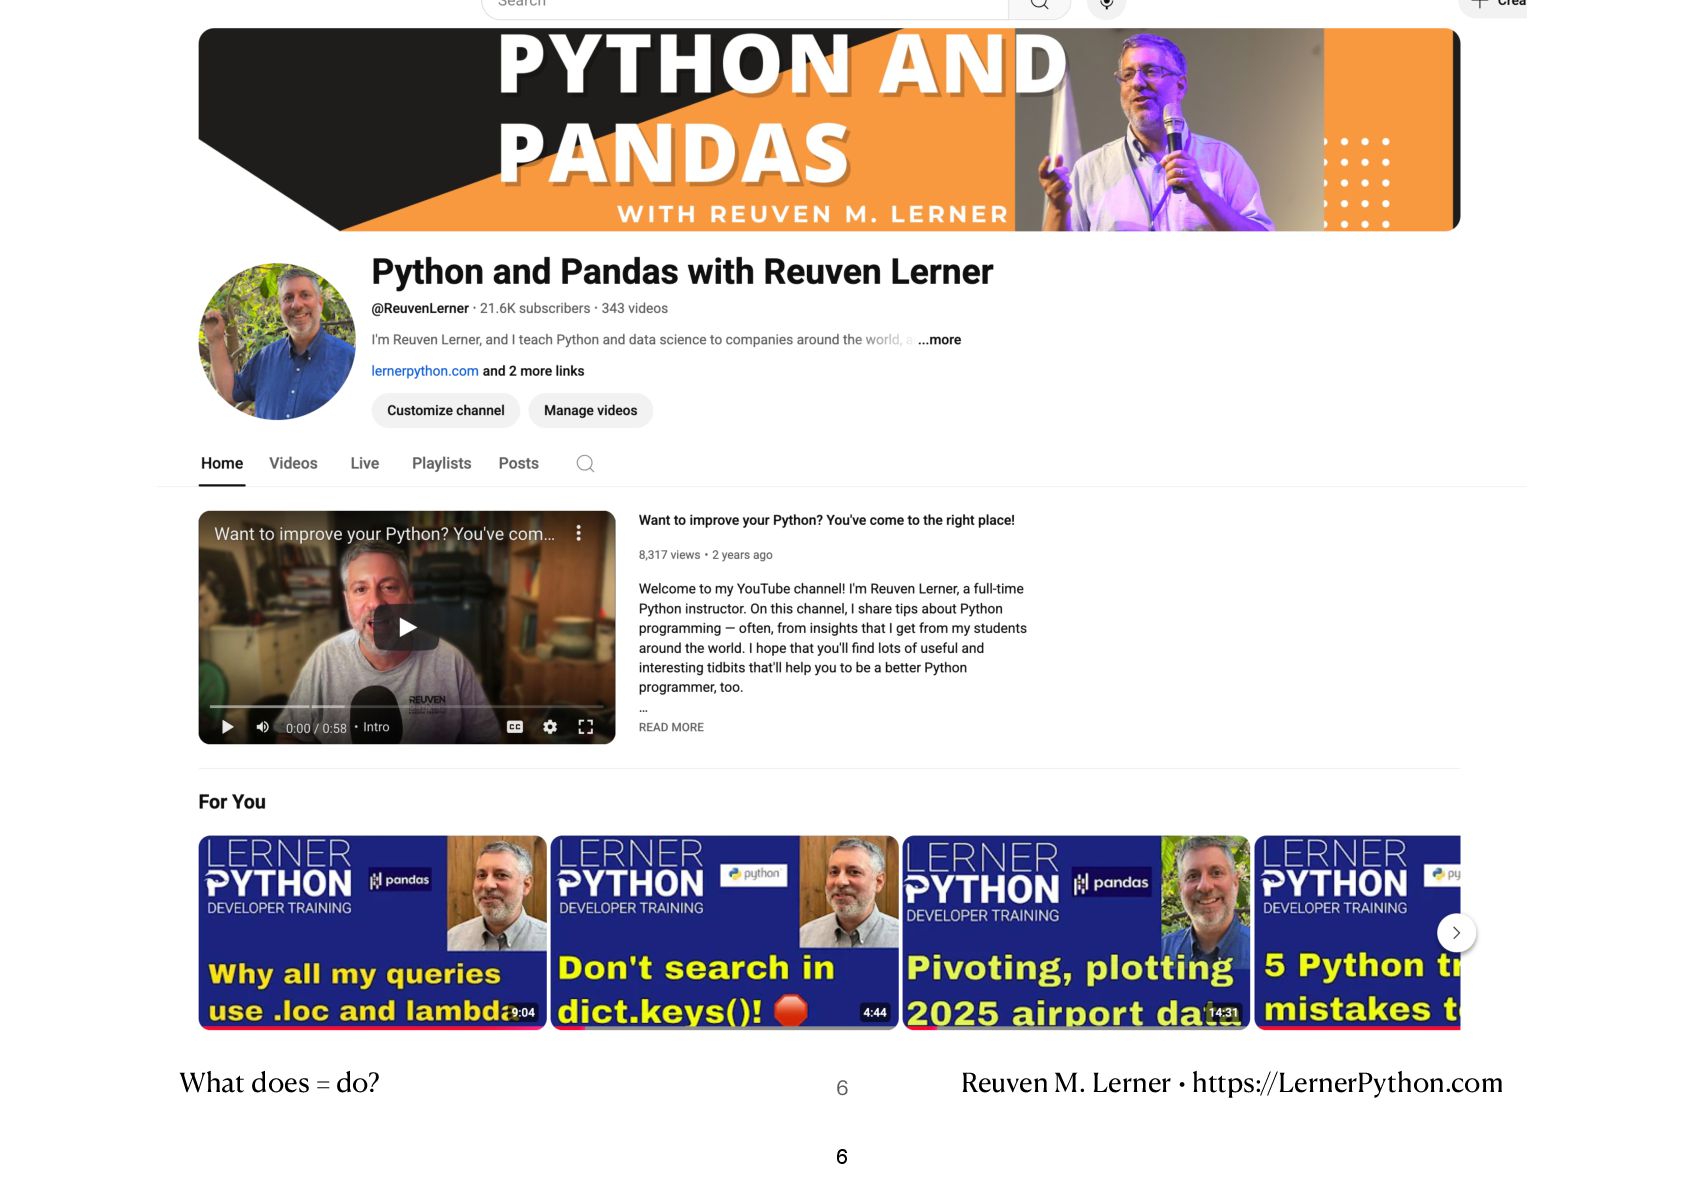Click the channel profile avatar picture

(277, 341)
